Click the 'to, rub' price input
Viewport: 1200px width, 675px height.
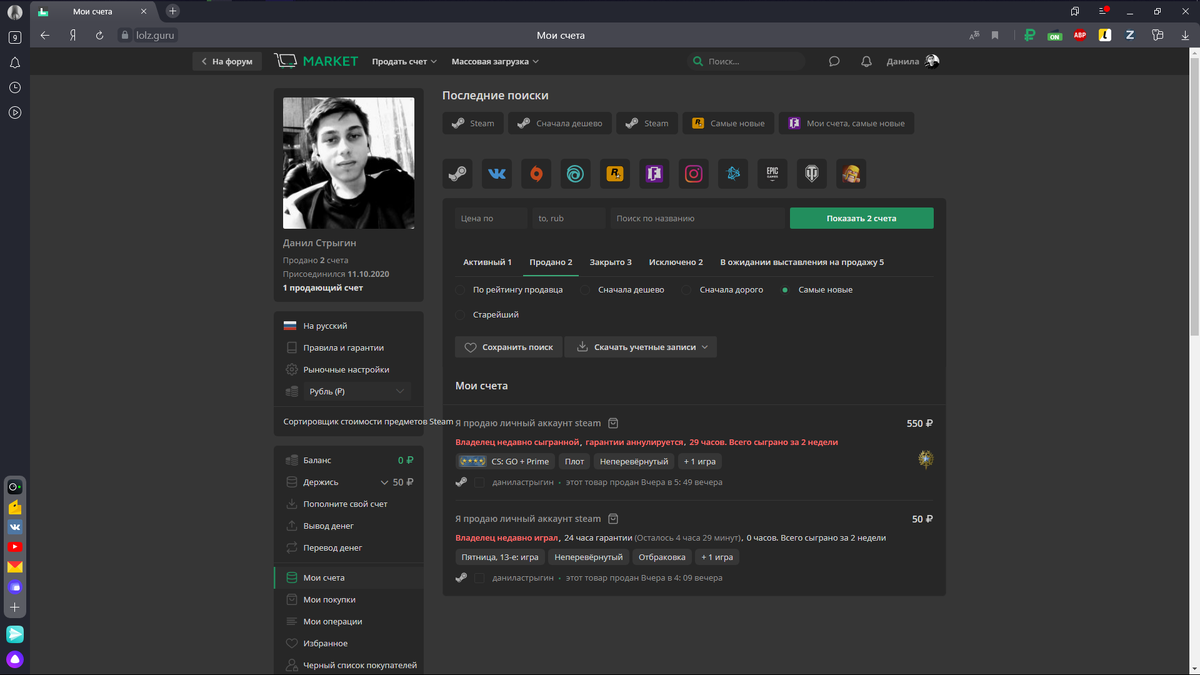click(x=567, y=218)
